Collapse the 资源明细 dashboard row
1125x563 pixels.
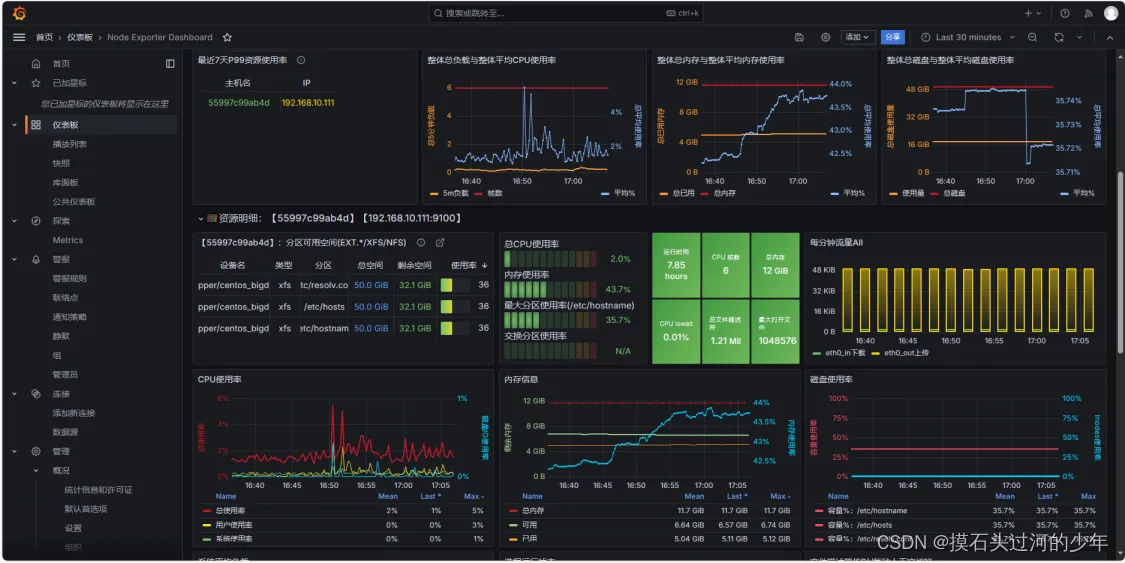click(x=201, y=218)
